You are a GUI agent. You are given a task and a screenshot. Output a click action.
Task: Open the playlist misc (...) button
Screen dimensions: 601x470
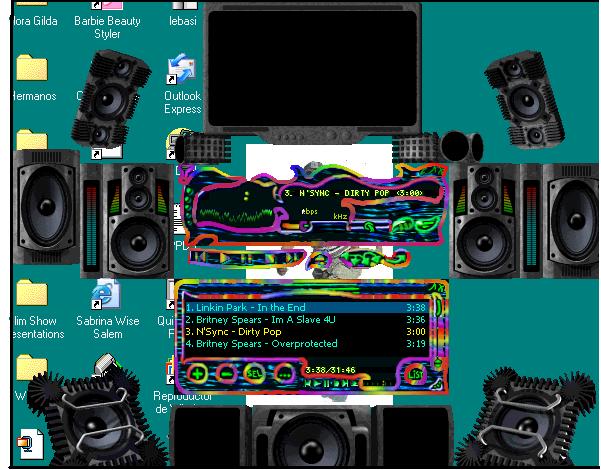[284, 375]
